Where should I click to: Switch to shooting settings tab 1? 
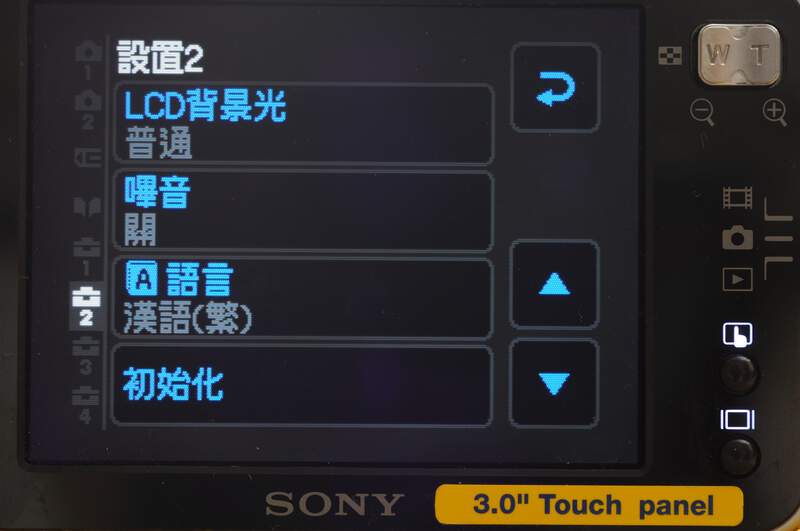point(88,59)
